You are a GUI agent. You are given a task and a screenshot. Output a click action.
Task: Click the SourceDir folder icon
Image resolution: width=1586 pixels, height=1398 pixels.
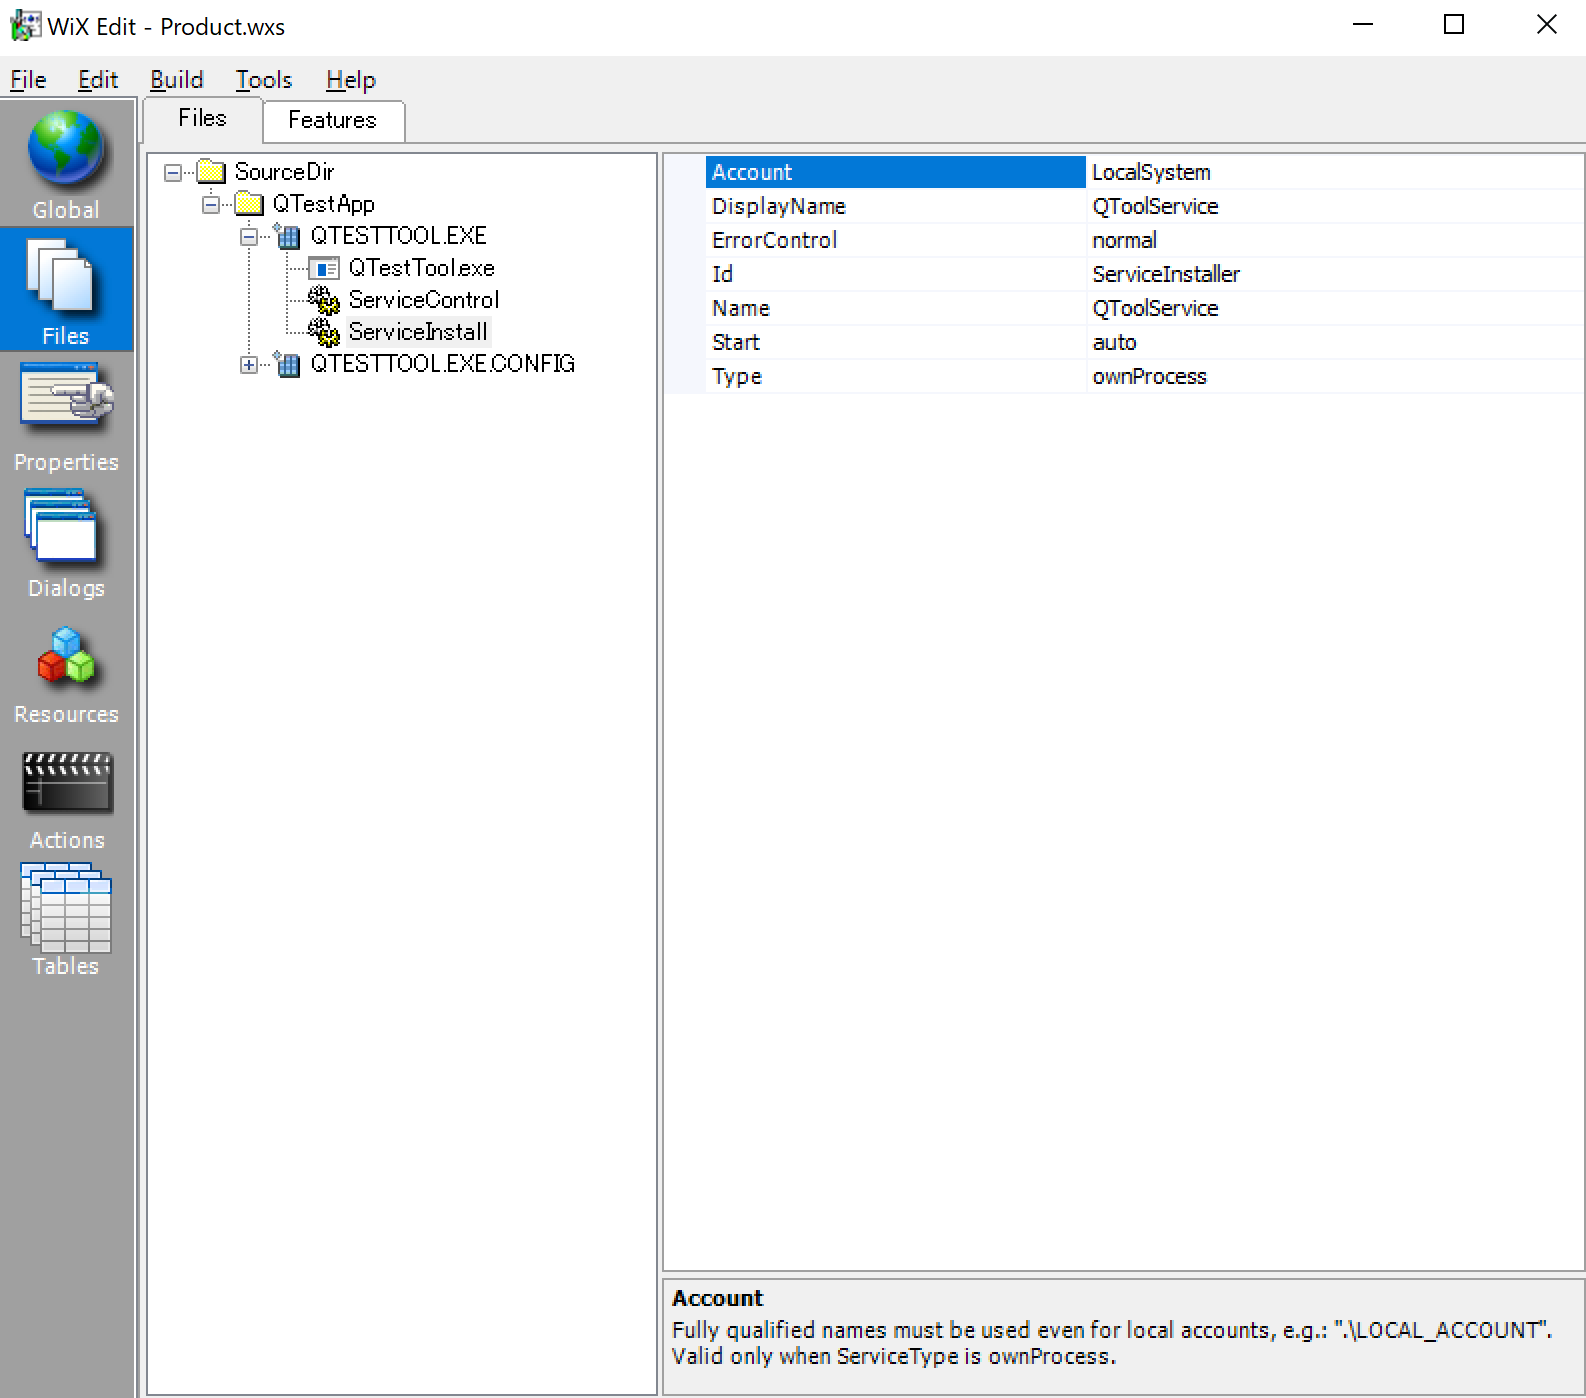tap(211, 172)
